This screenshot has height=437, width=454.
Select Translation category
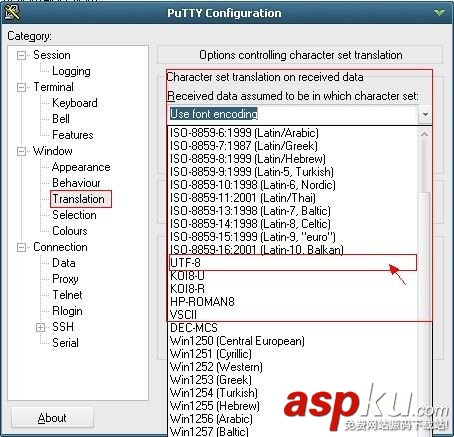tap(79, 199)
